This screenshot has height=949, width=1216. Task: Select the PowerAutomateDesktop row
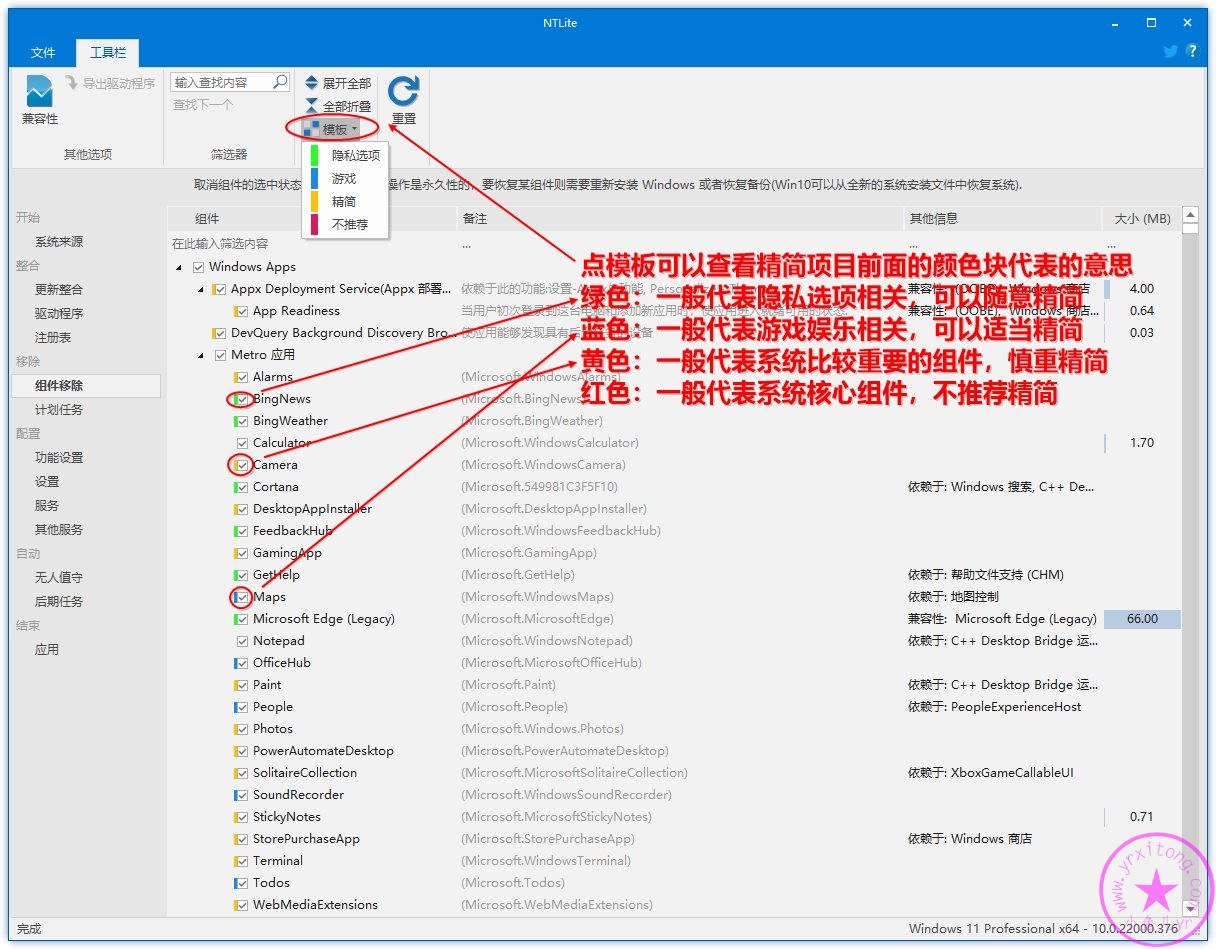[x=675, y=751]
